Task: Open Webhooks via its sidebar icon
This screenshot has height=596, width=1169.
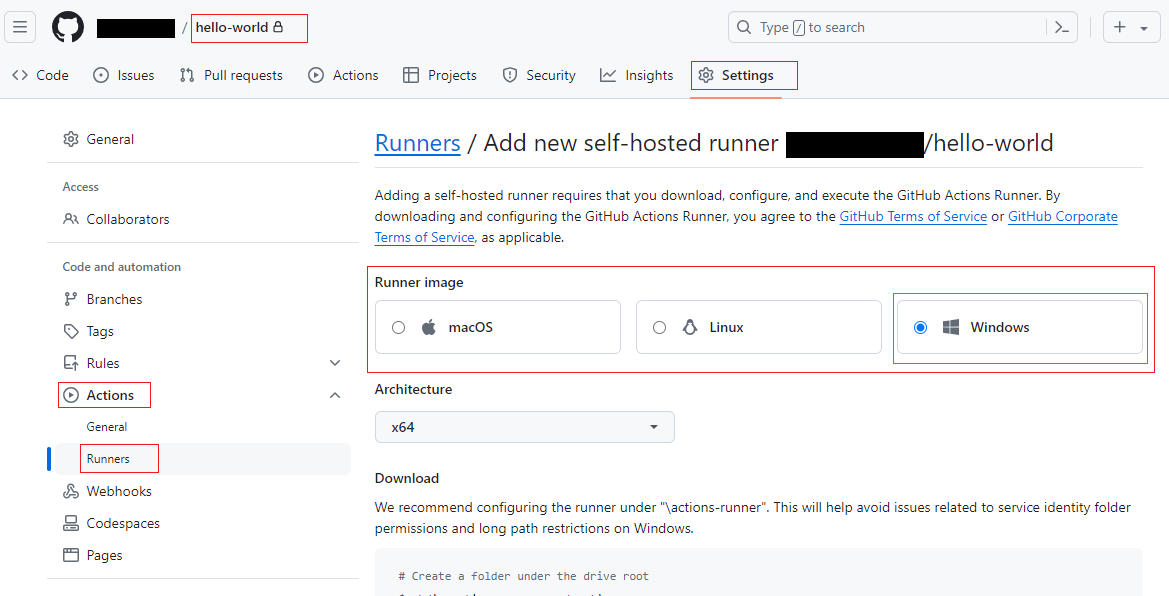Action: 71,490
